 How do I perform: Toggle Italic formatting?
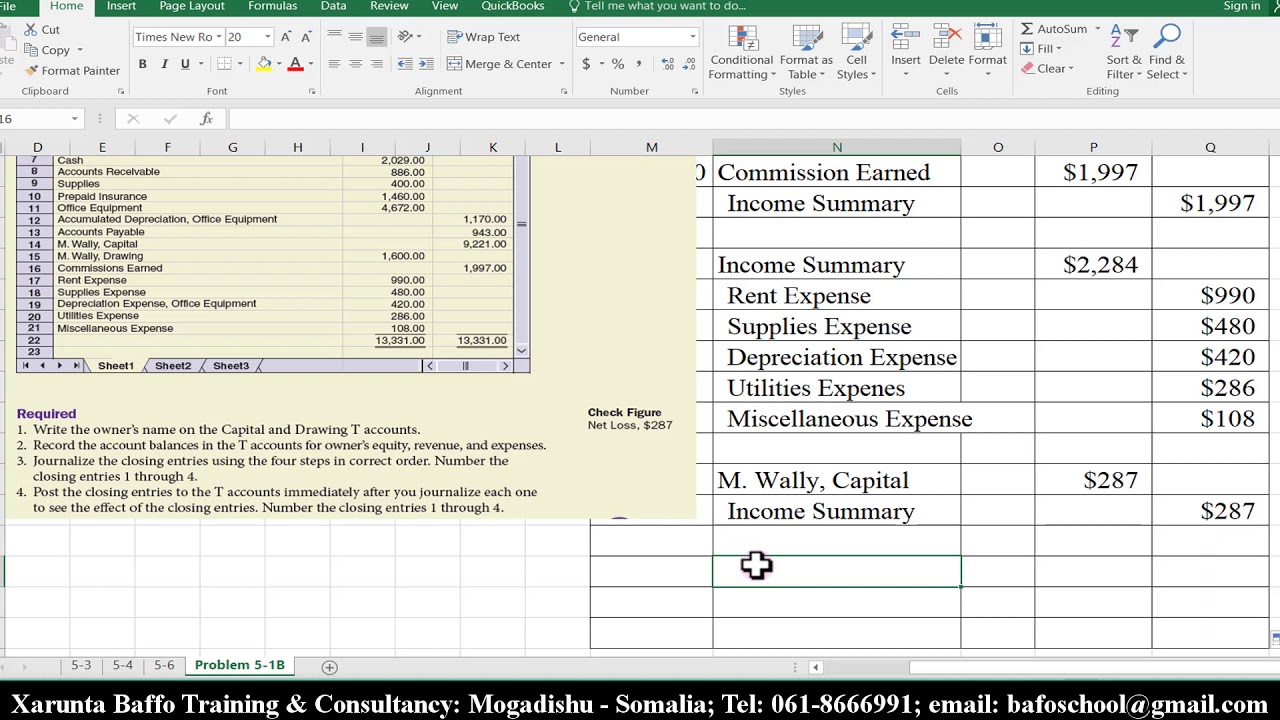coord(164,64)
